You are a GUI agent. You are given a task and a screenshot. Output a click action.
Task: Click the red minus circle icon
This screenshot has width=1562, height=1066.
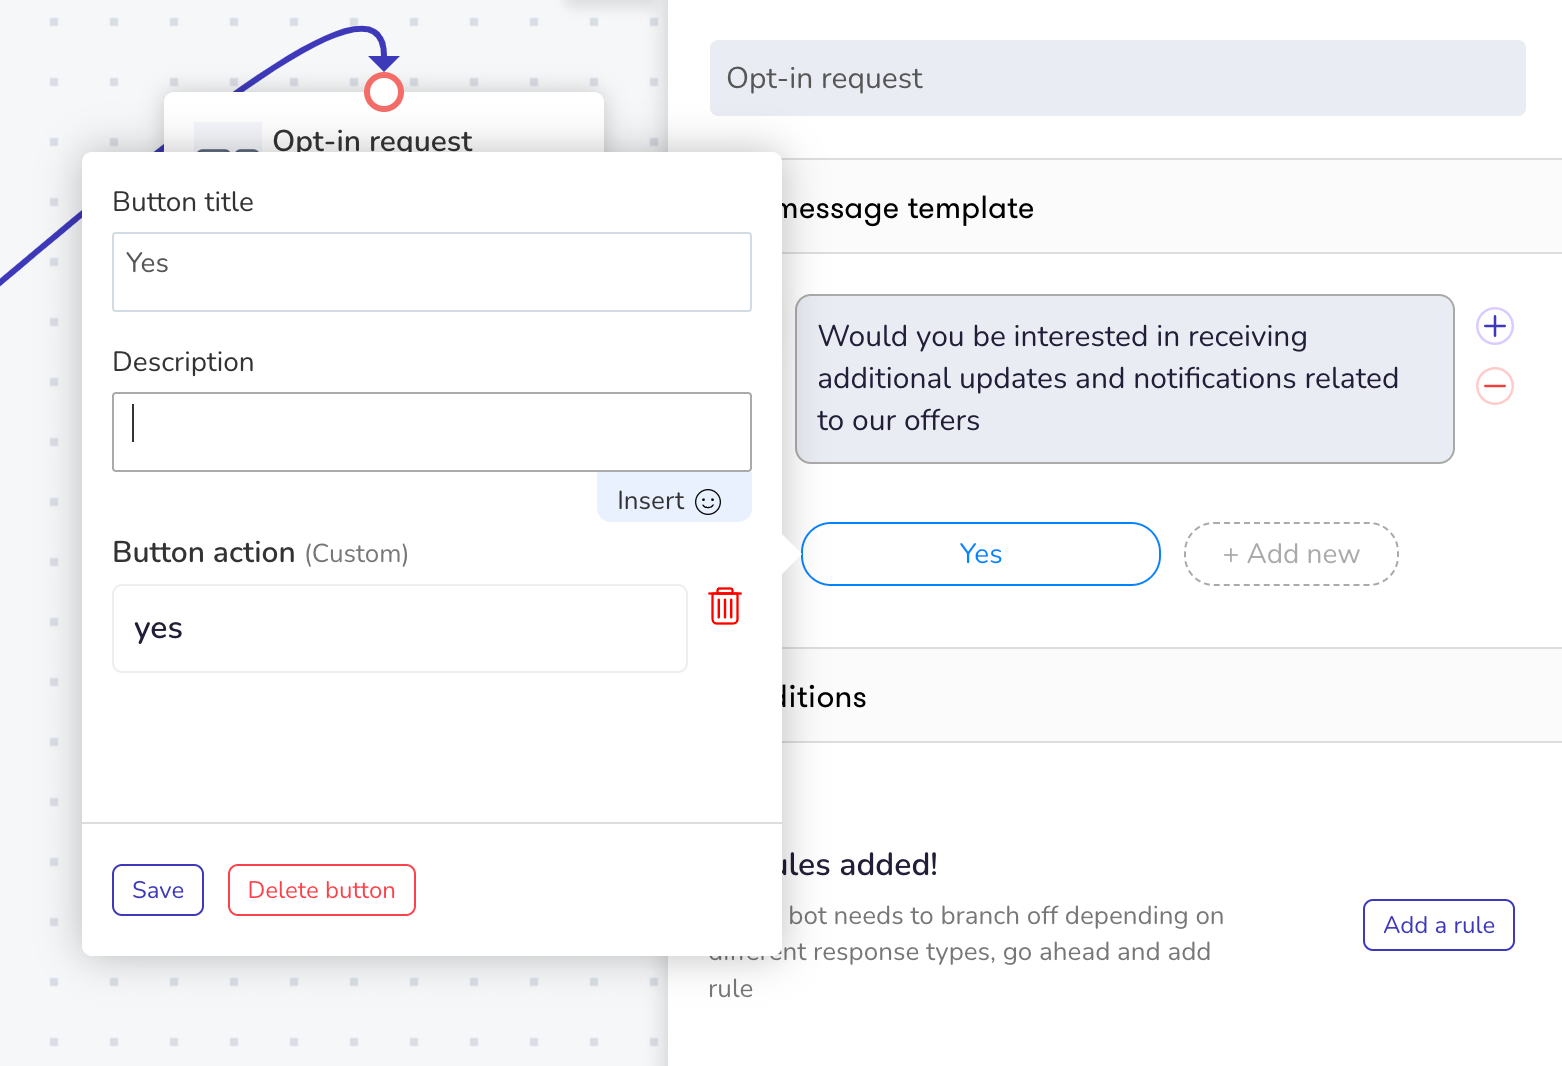[x=1495, y=386]
